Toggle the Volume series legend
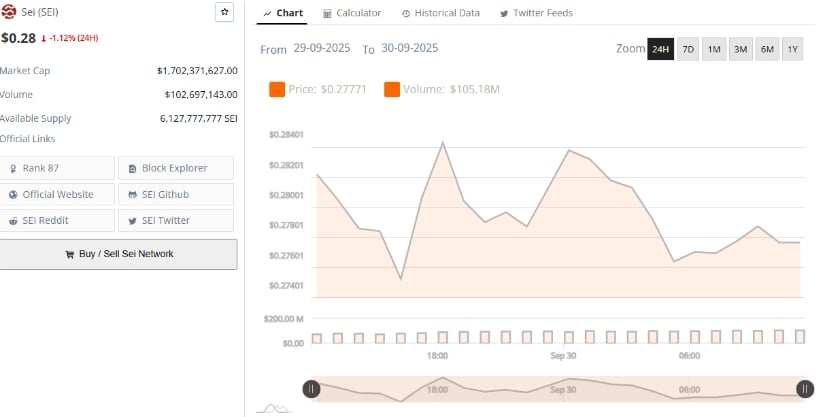 441,90
